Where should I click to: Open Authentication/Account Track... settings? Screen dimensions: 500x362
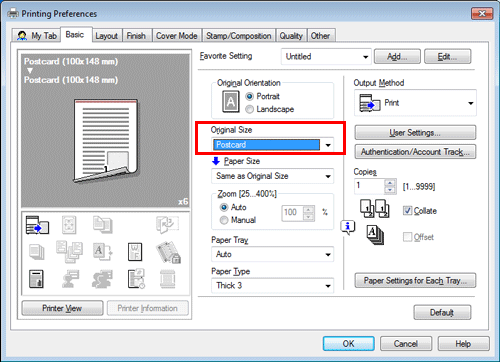[x=415, y=152]
